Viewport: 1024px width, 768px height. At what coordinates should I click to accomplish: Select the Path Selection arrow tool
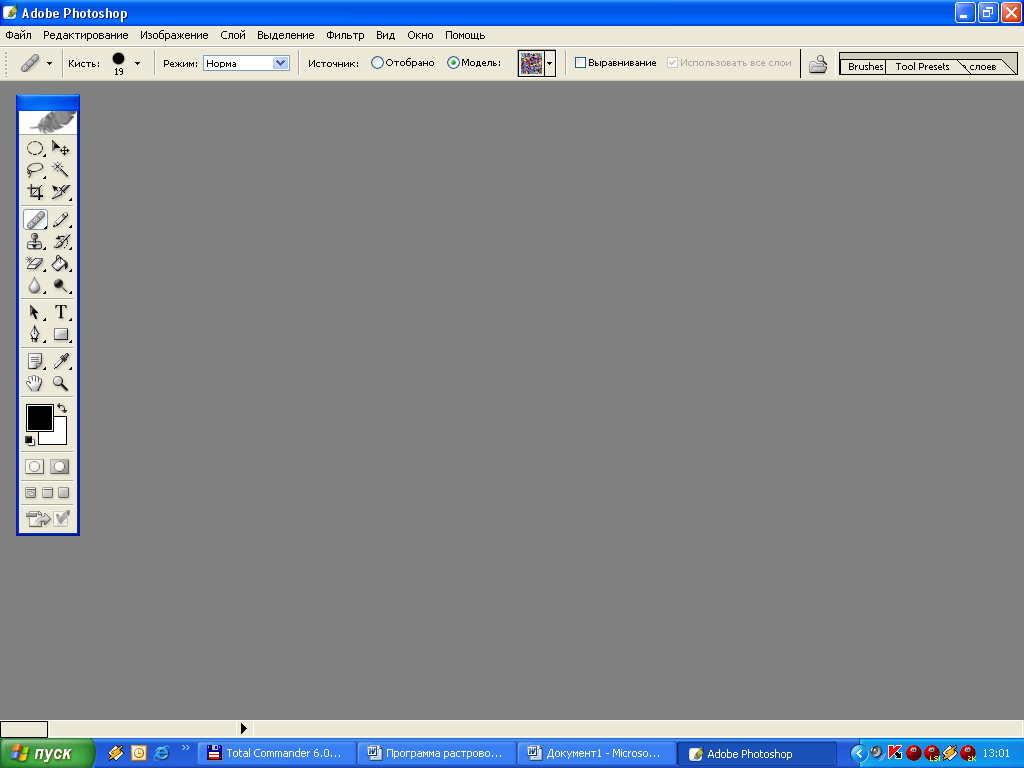click(35, 312)
